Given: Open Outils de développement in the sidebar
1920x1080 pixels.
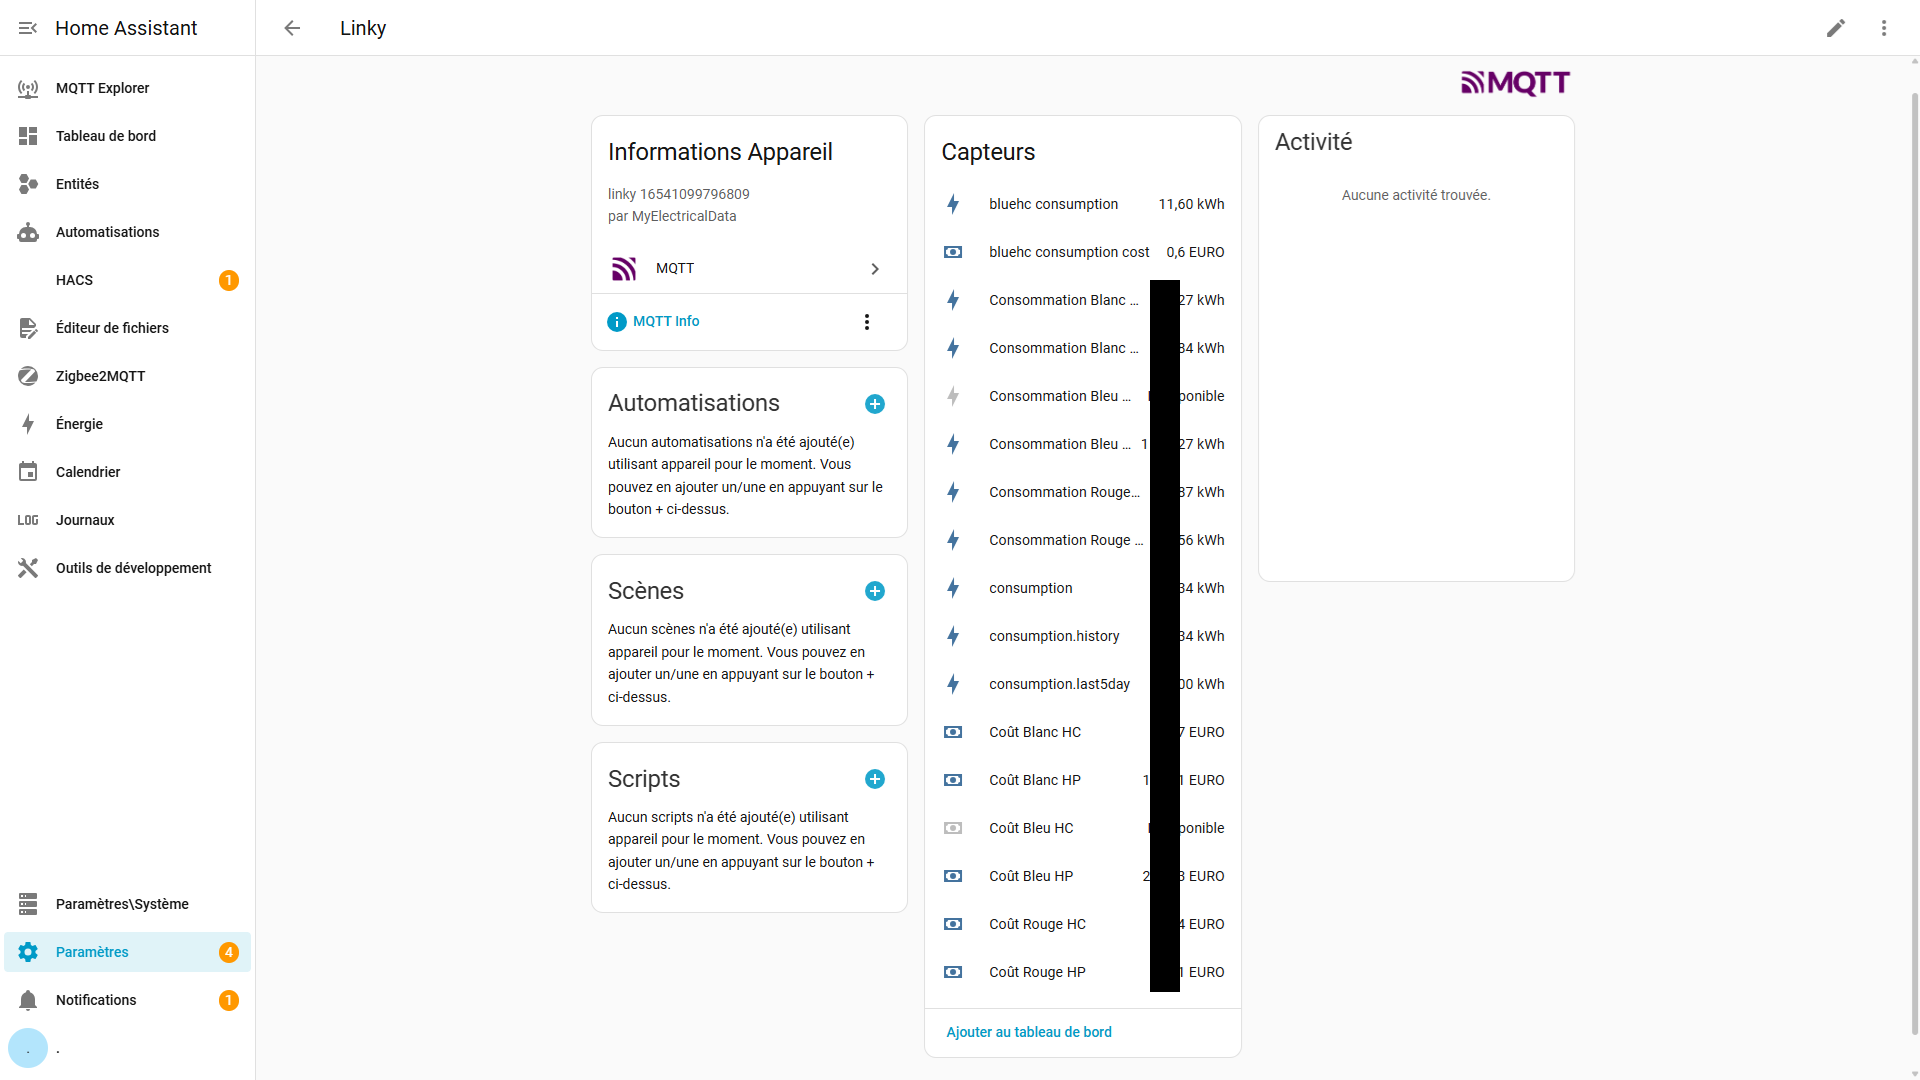Looking at the screenshot, I should pos(133,568).
